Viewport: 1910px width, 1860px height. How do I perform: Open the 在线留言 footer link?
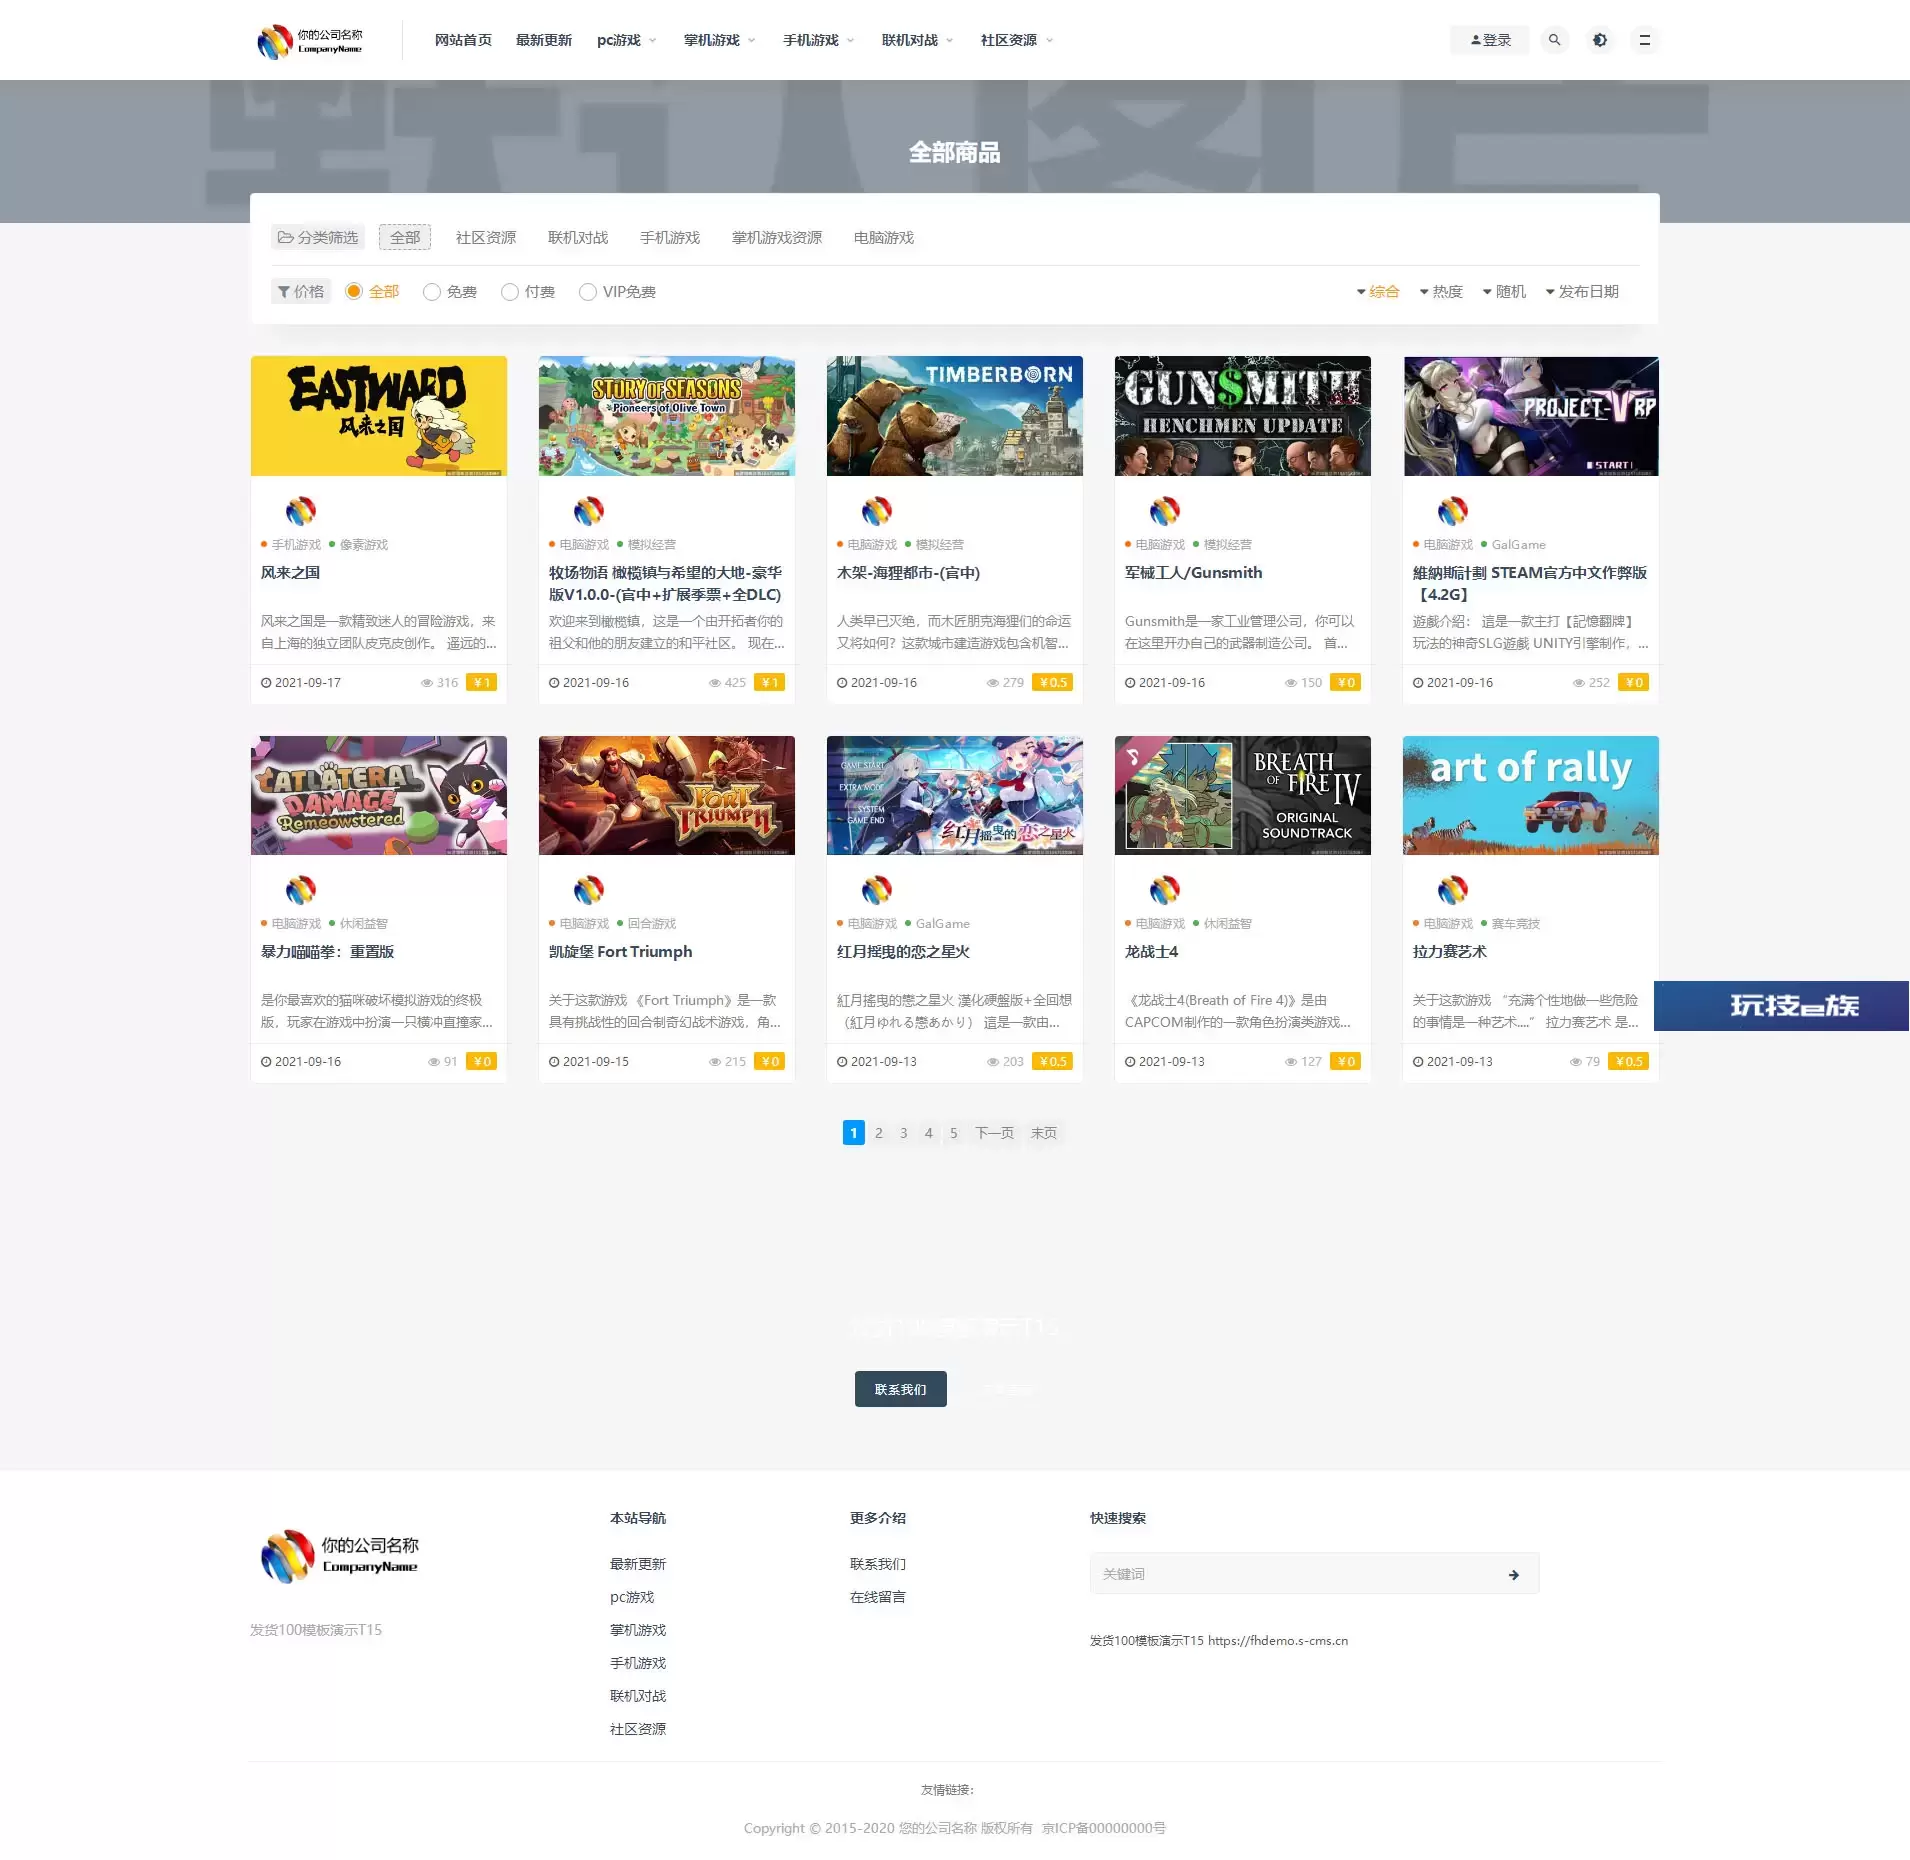[x=878, y=1598]
